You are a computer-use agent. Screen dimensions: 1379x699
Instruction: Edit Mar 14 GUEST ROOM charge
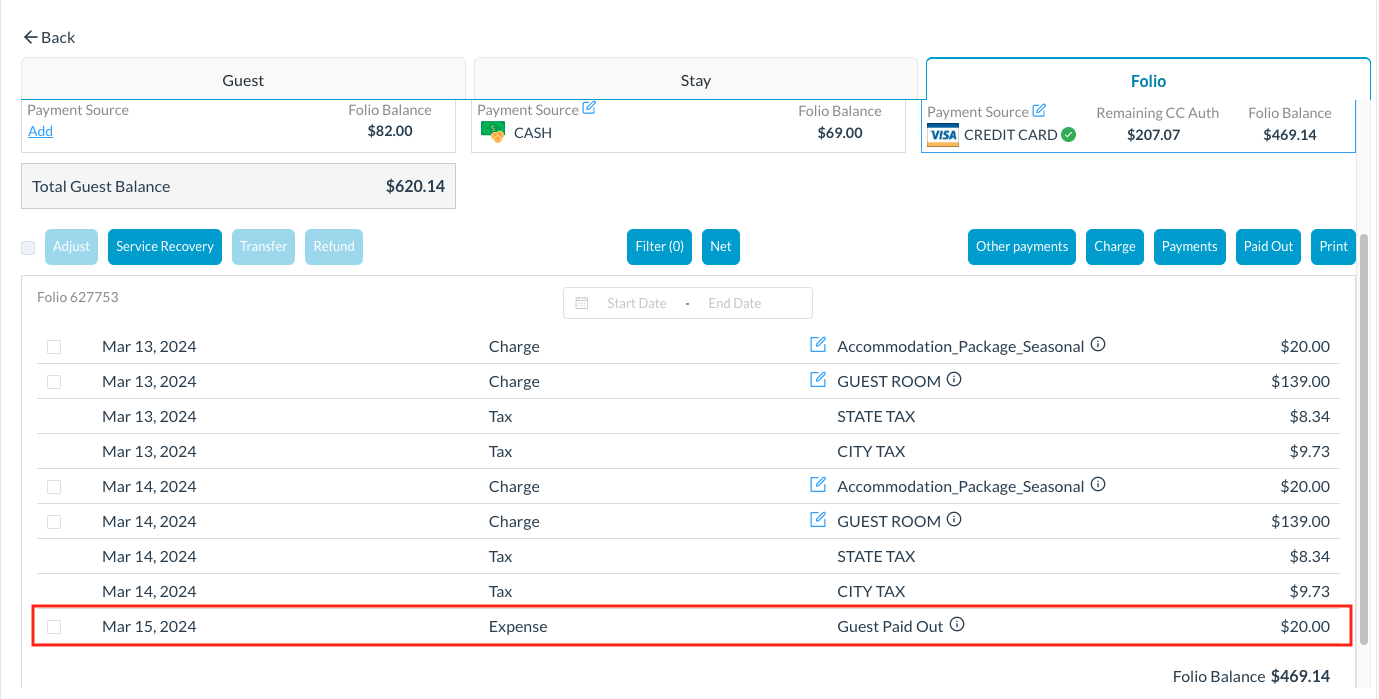pyautogui.click(x=818, y=520)
